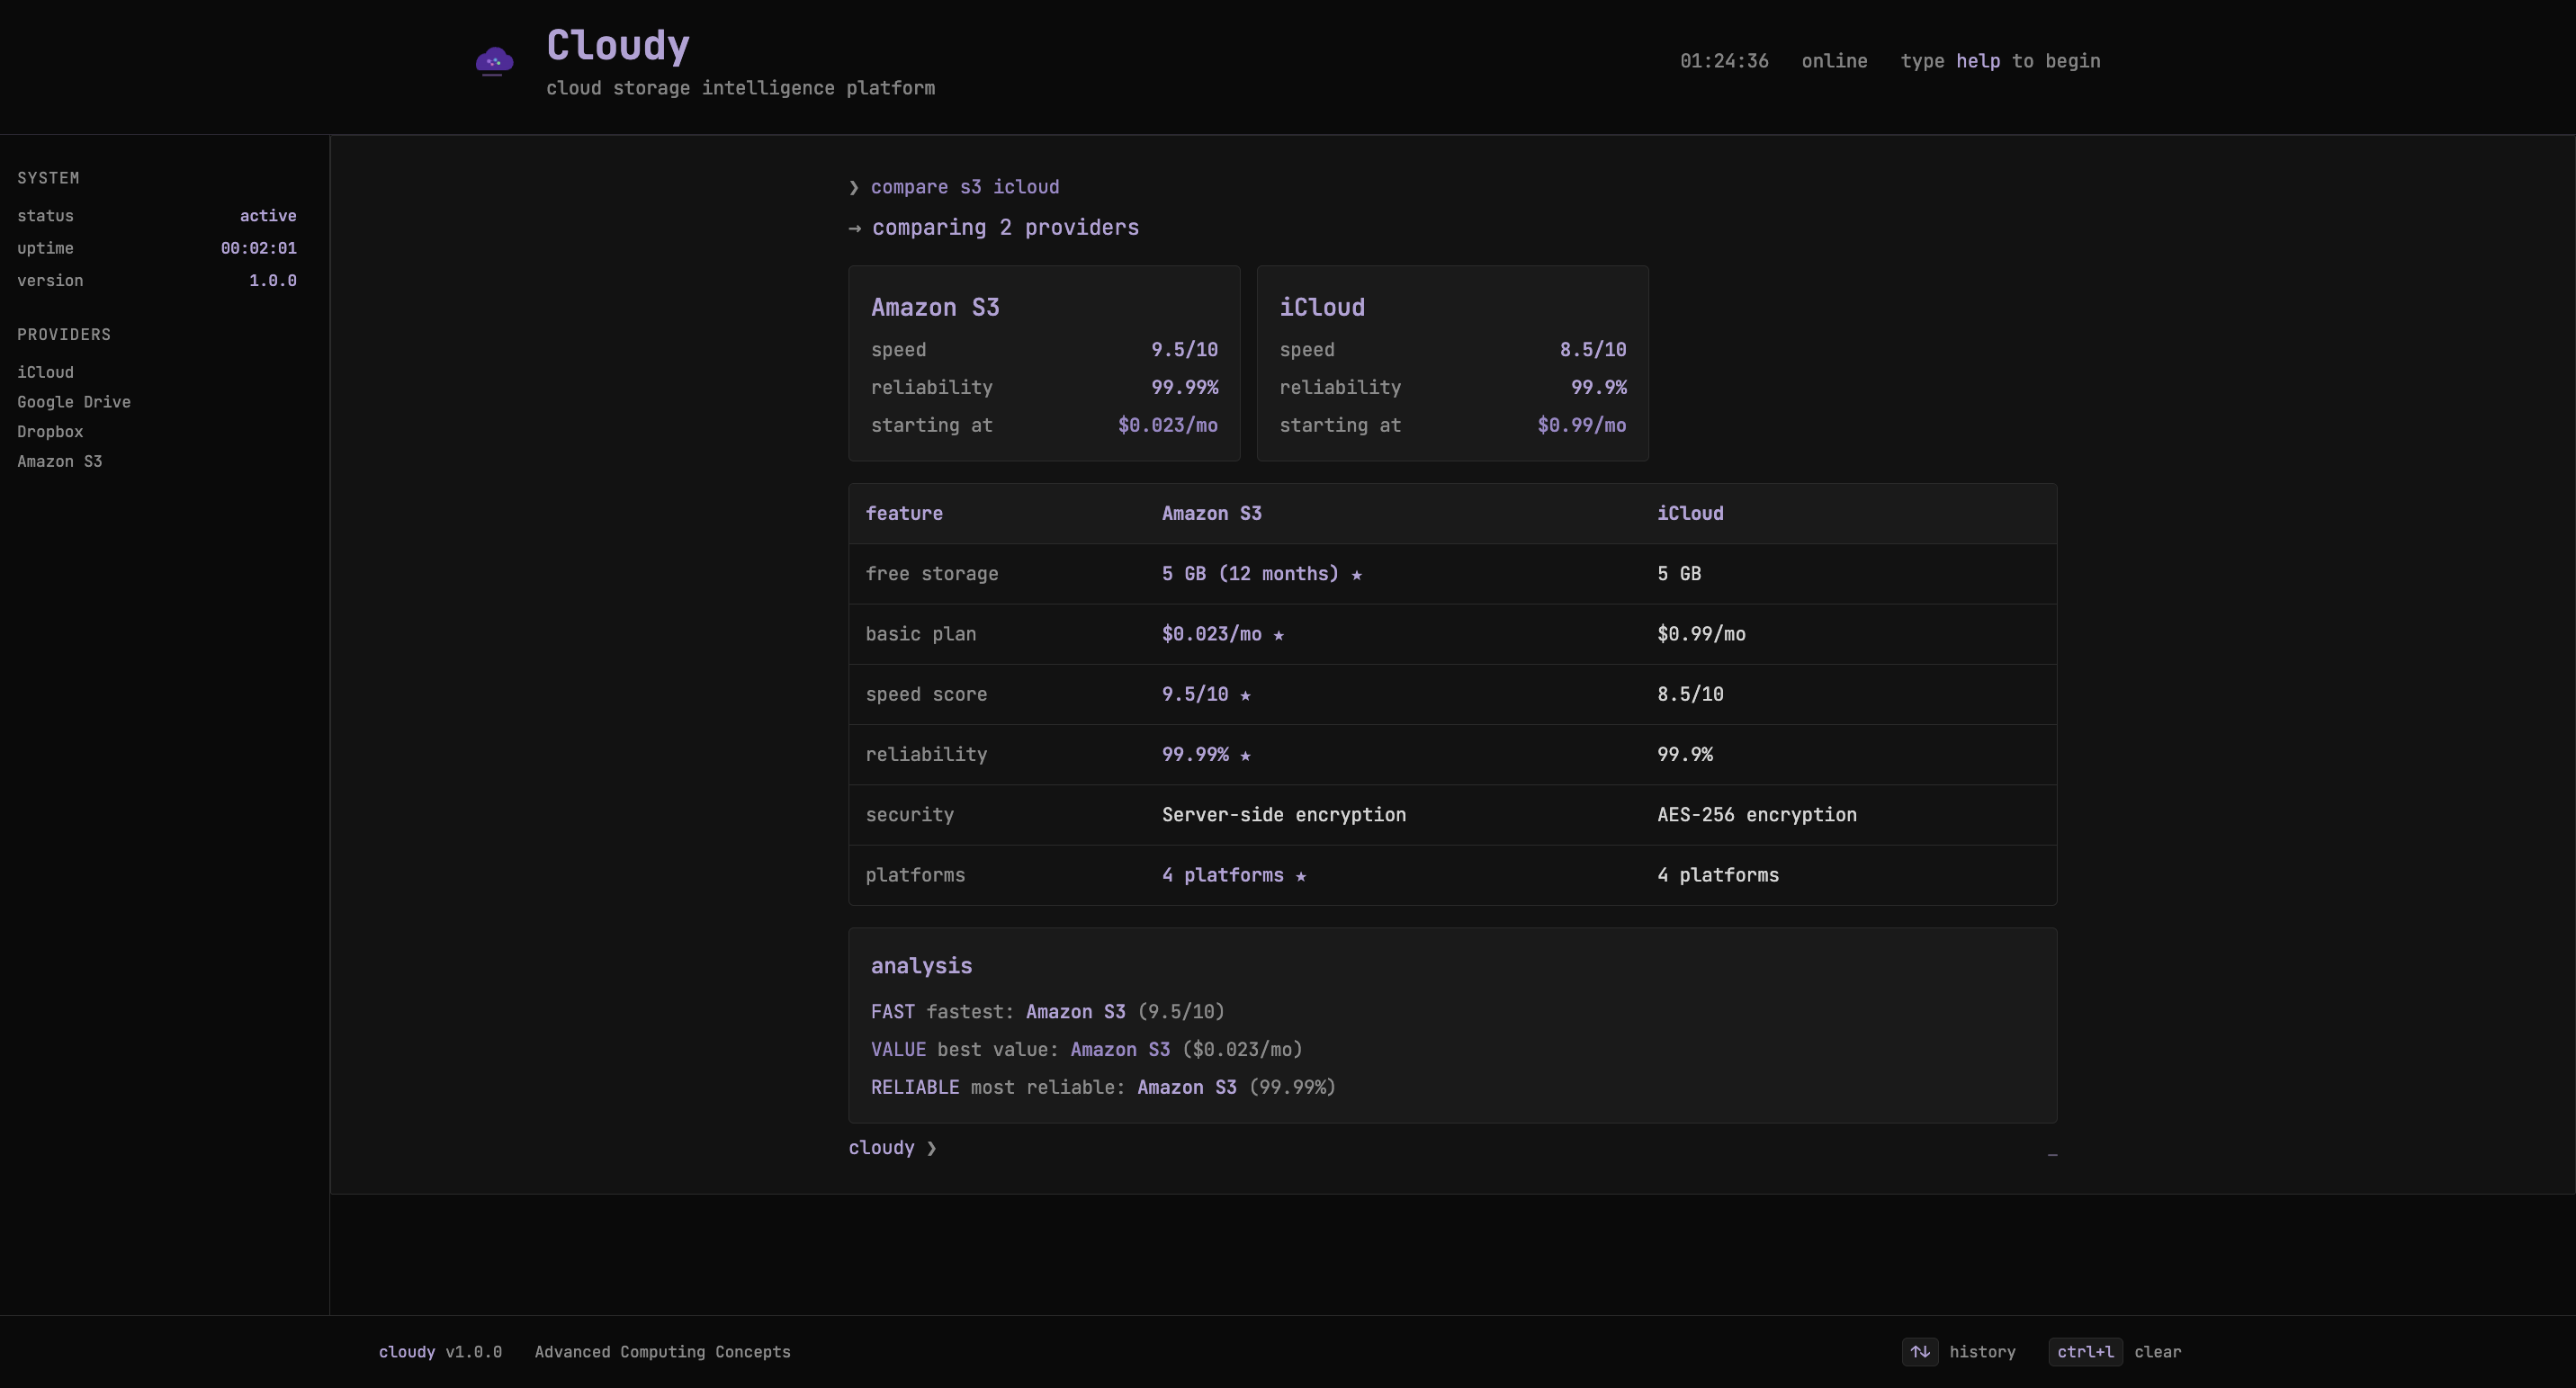The width and height of the screenshot is (2576, 1388).
Task: Click the iCloud summary card
Action: pos(1452,363)
